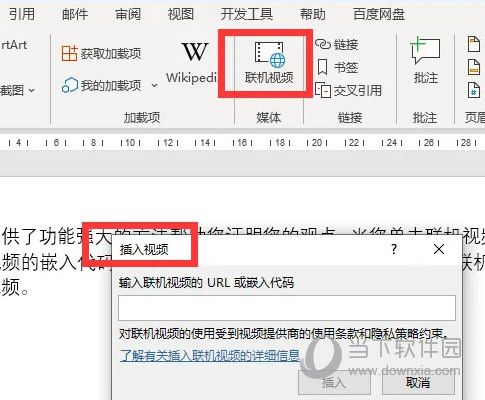Click the 取消 cancel button
Viewport: 485px width, 400px height.
[x=418, y=382]
